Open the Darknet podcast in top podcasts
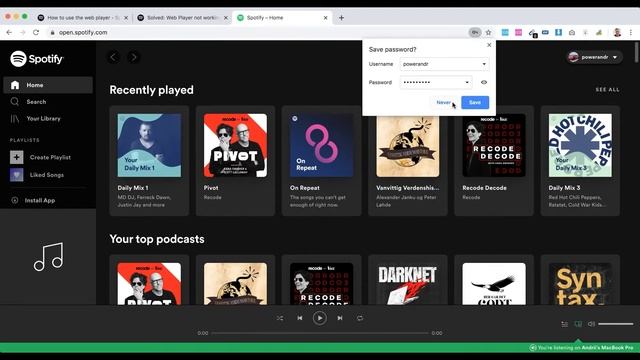Viewport: 640px width, 360px height. pos(408,280)
